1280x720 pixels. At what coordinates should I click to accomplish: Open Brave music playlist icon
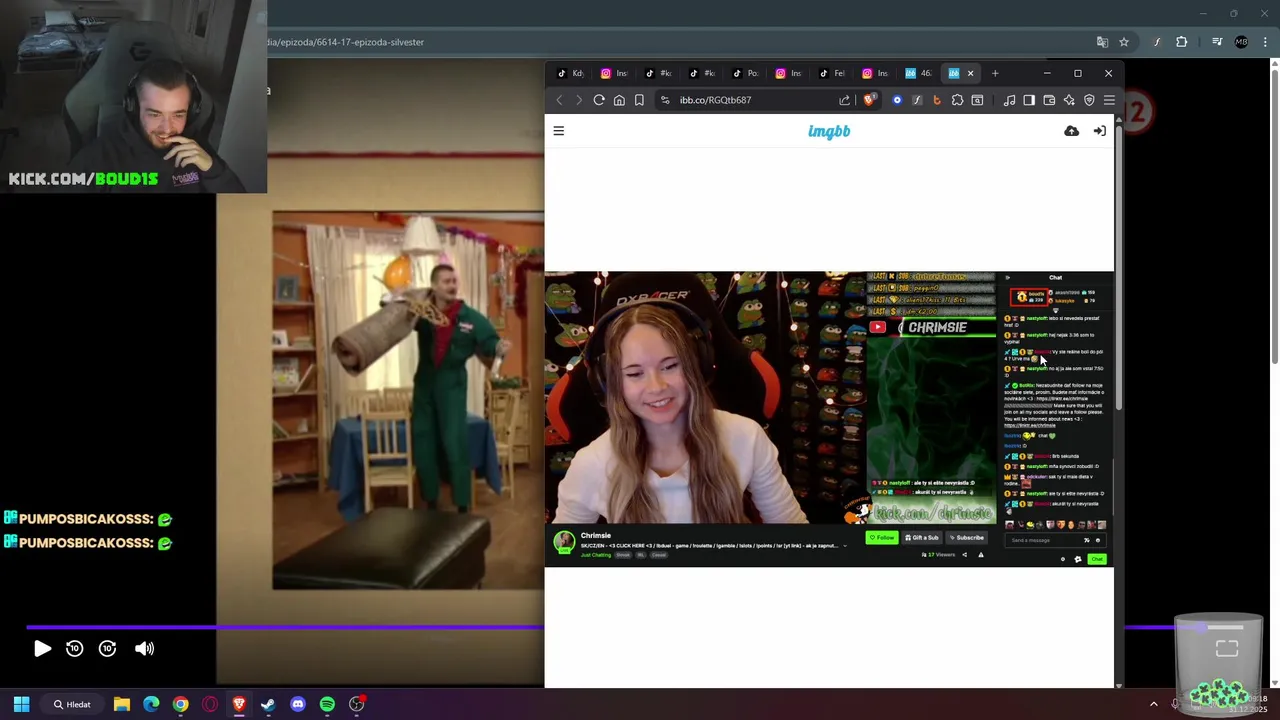[1009, 100]
